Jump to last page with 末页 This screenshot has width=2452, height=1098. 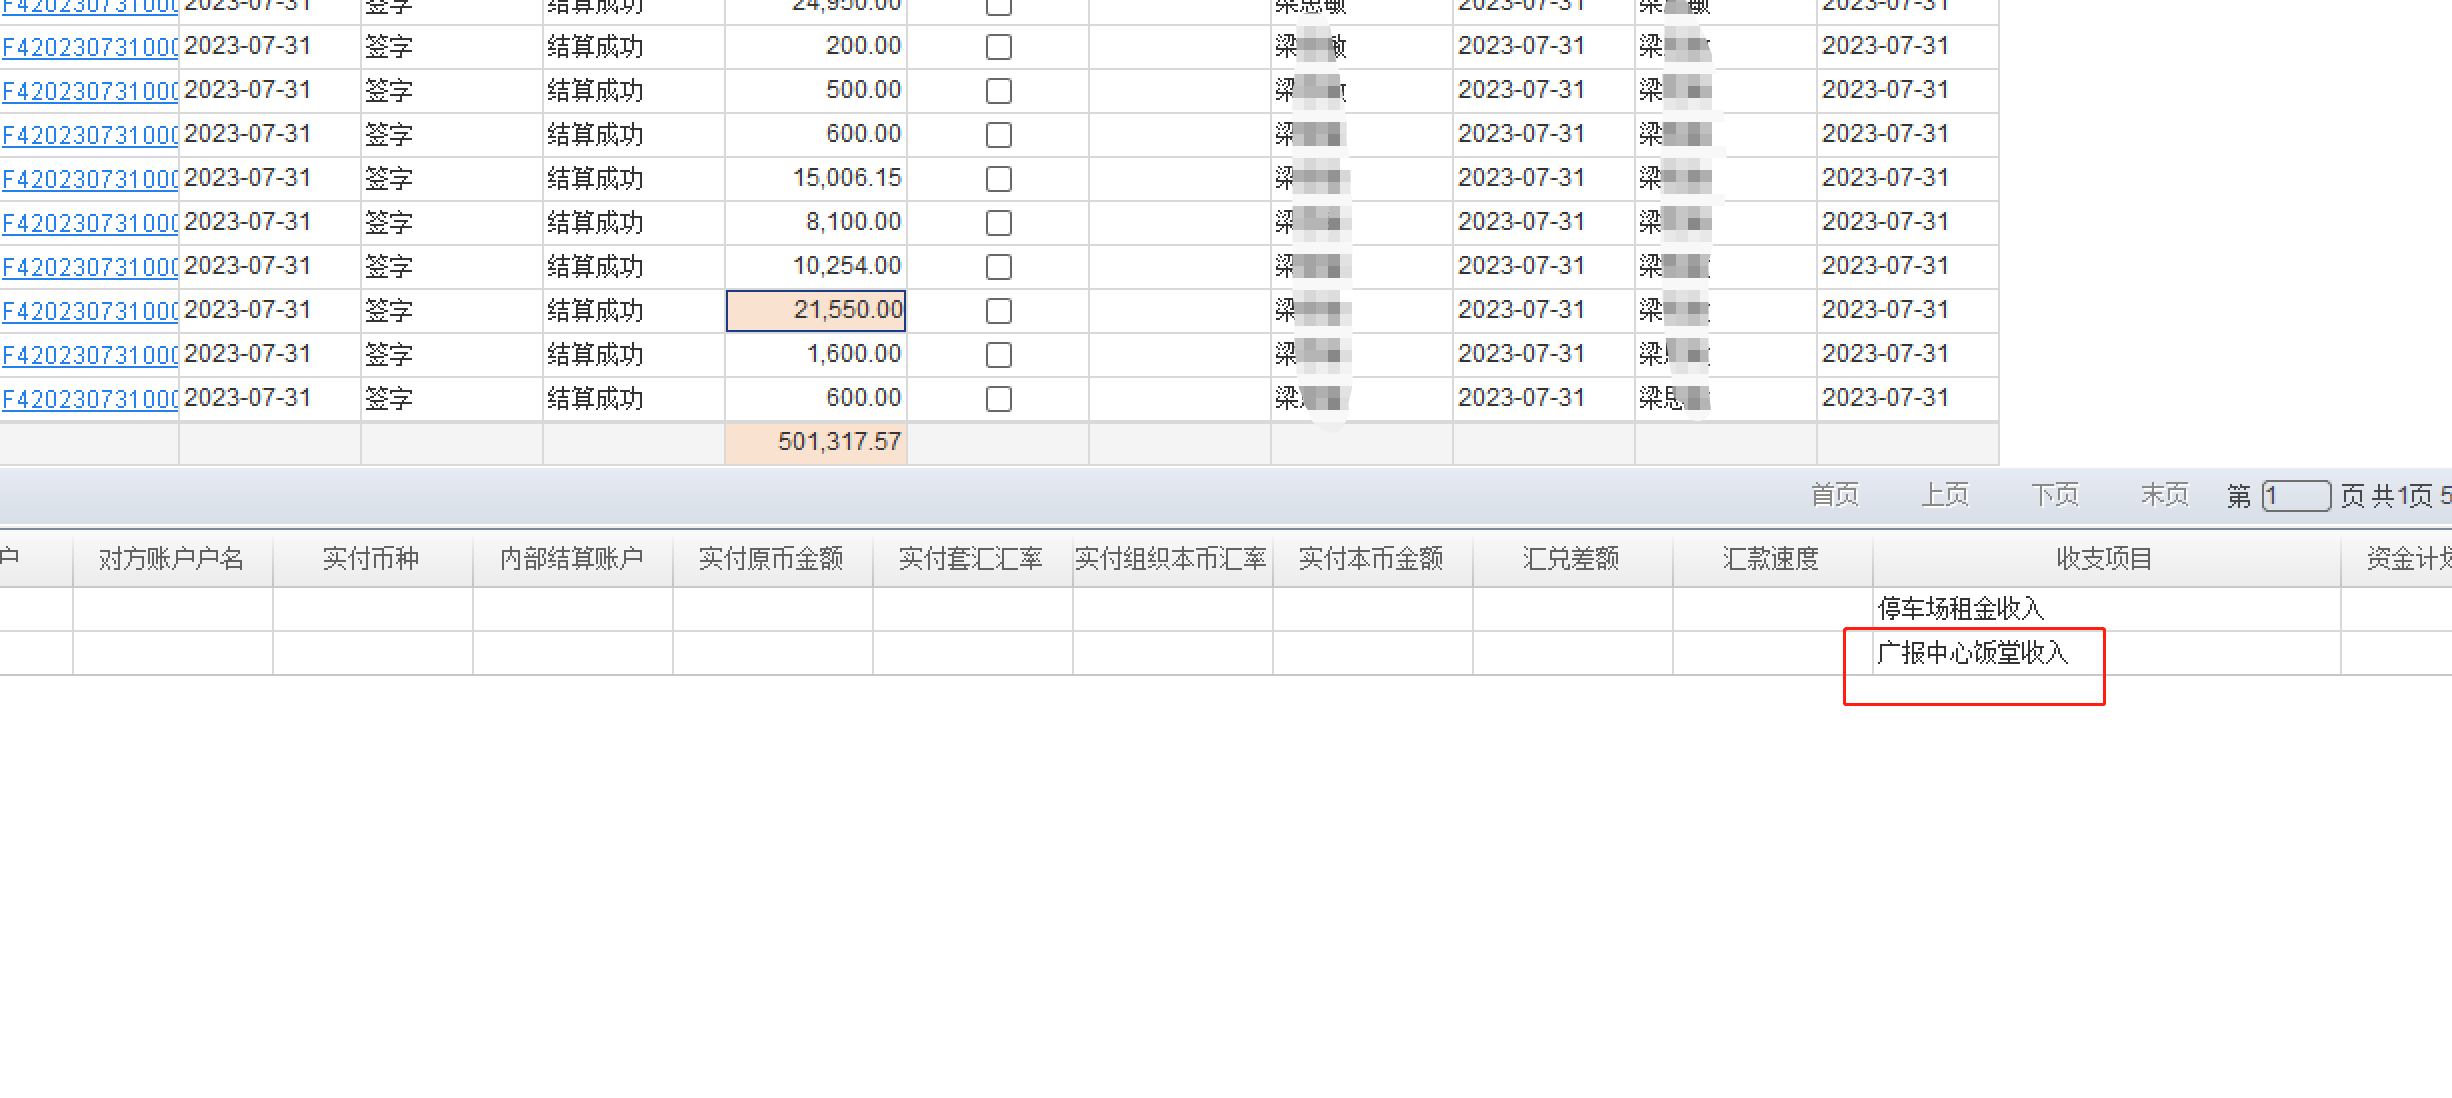pyautogui.click(x=2165, y=495)
